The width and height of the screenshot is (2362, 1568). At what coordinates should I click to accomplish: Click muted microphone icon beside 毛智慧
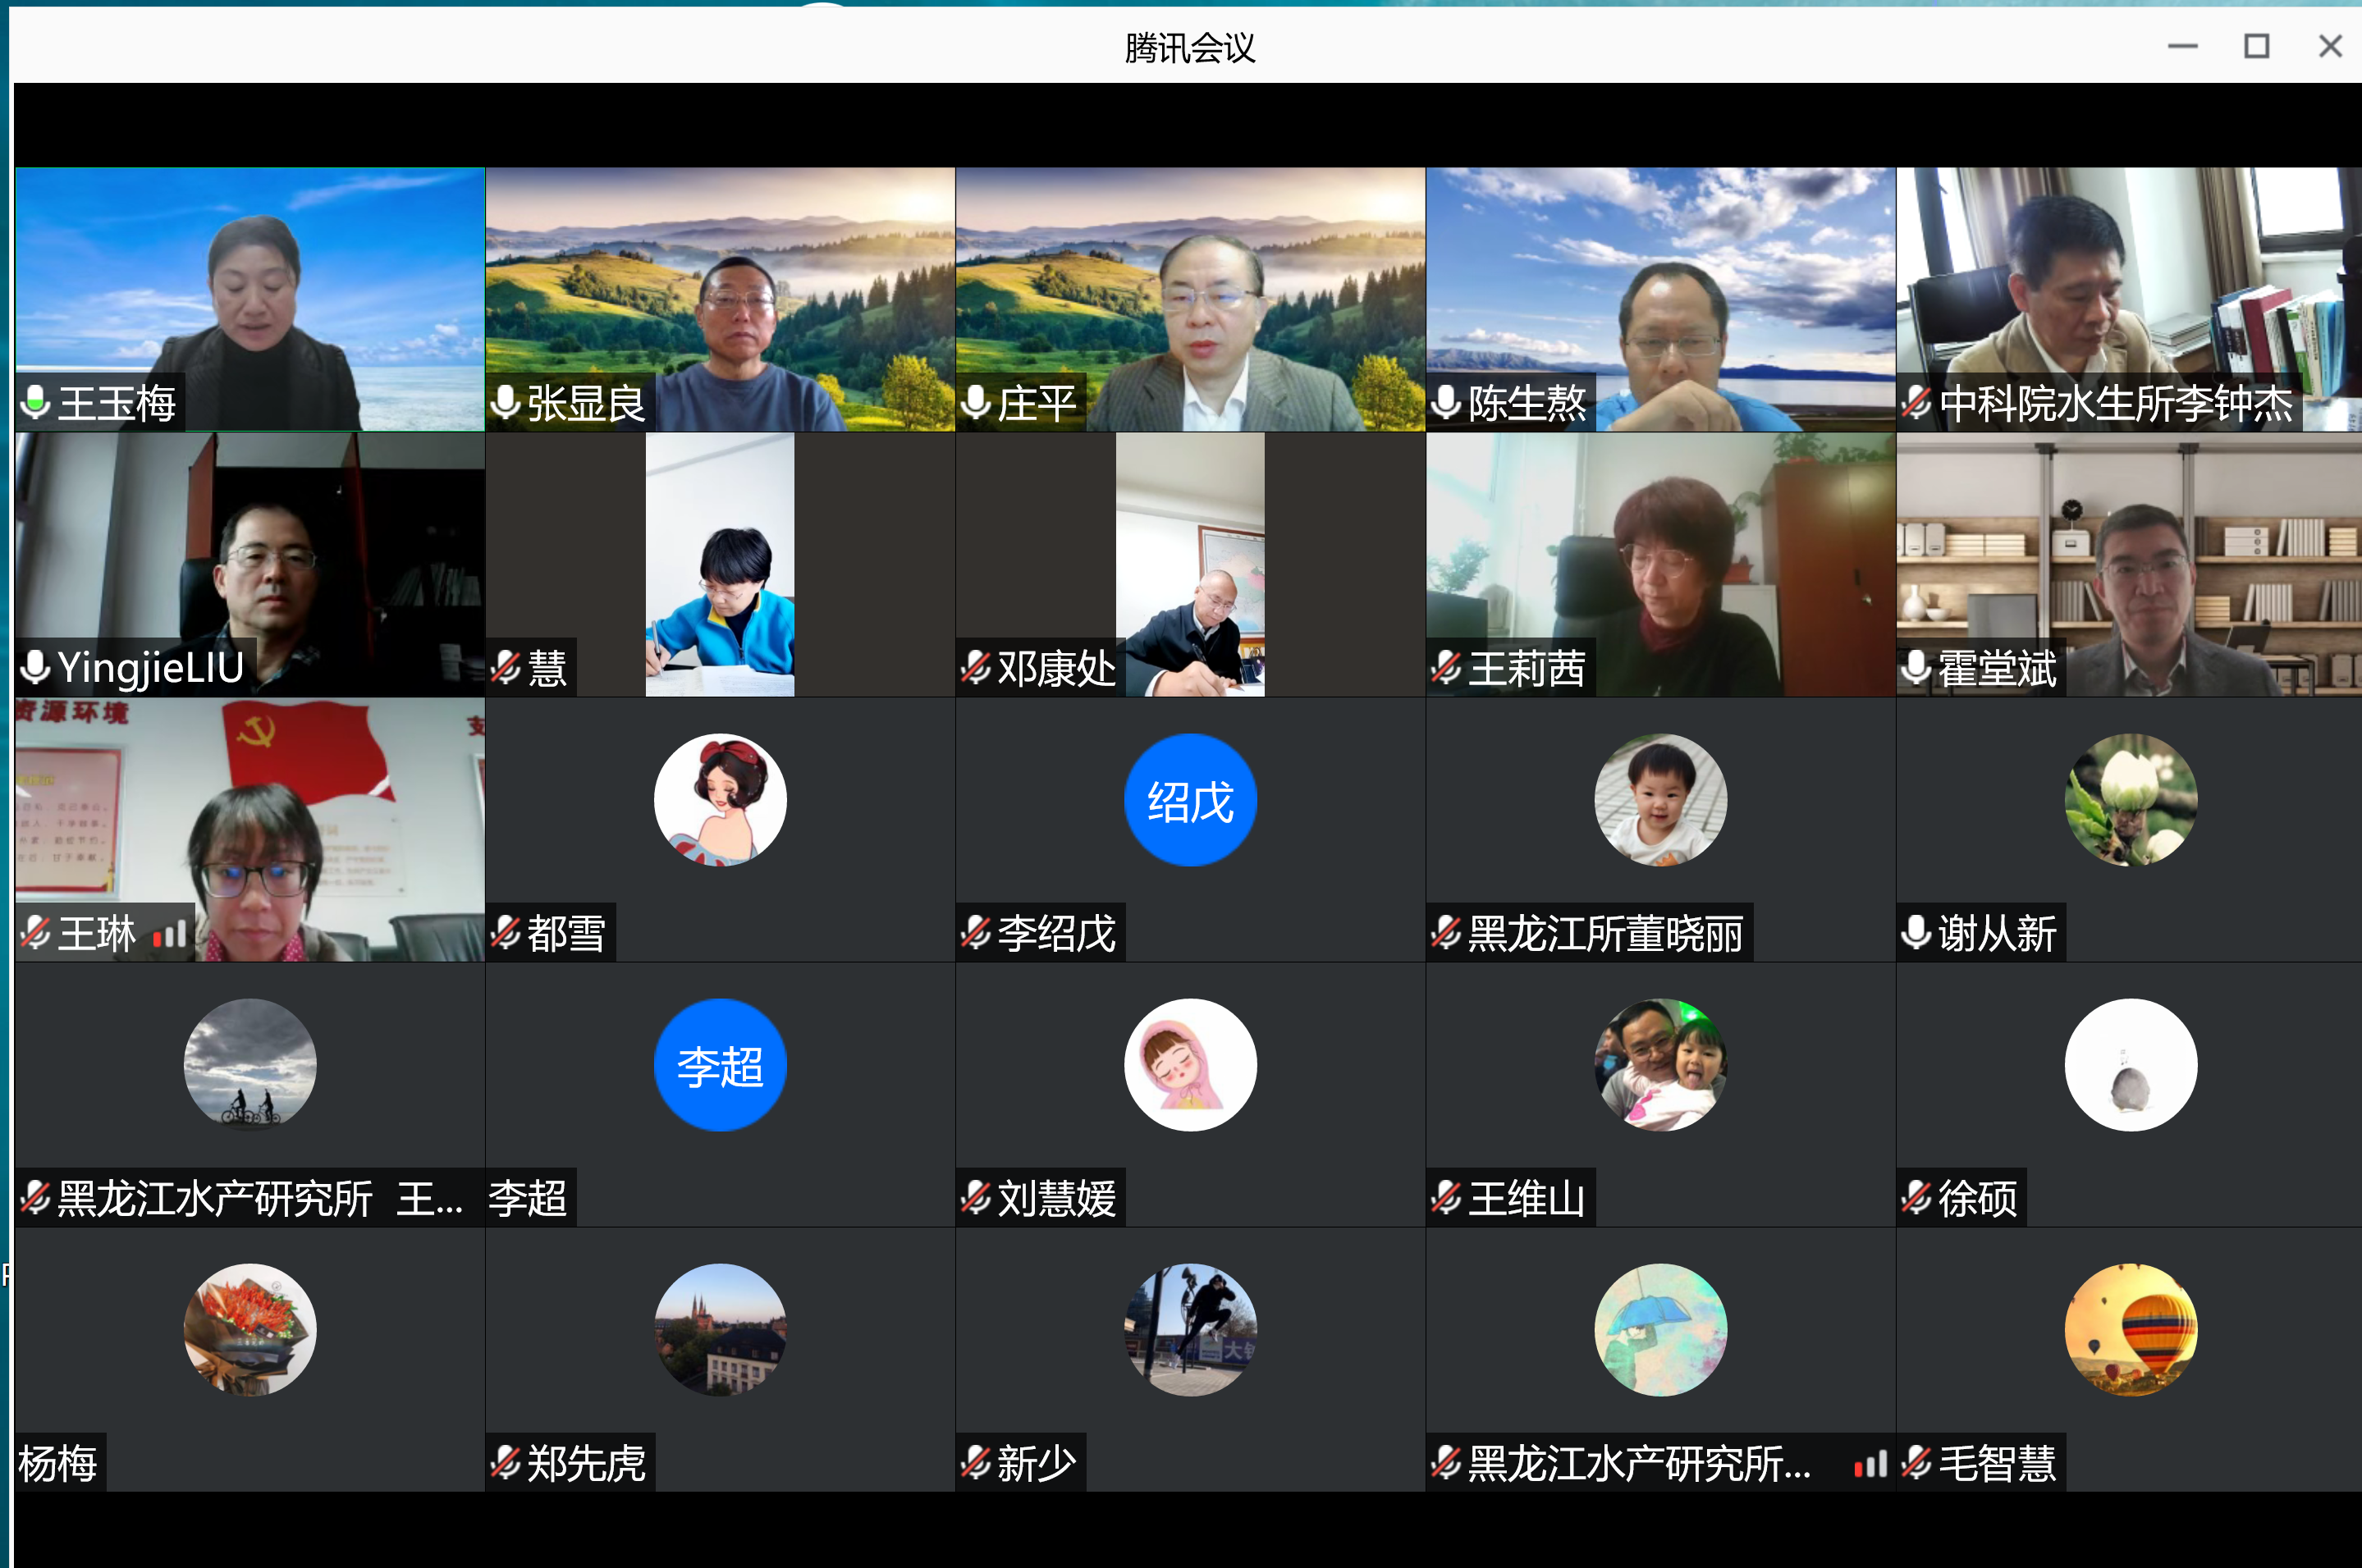pyautogui.click(x=1916, y=1463)
